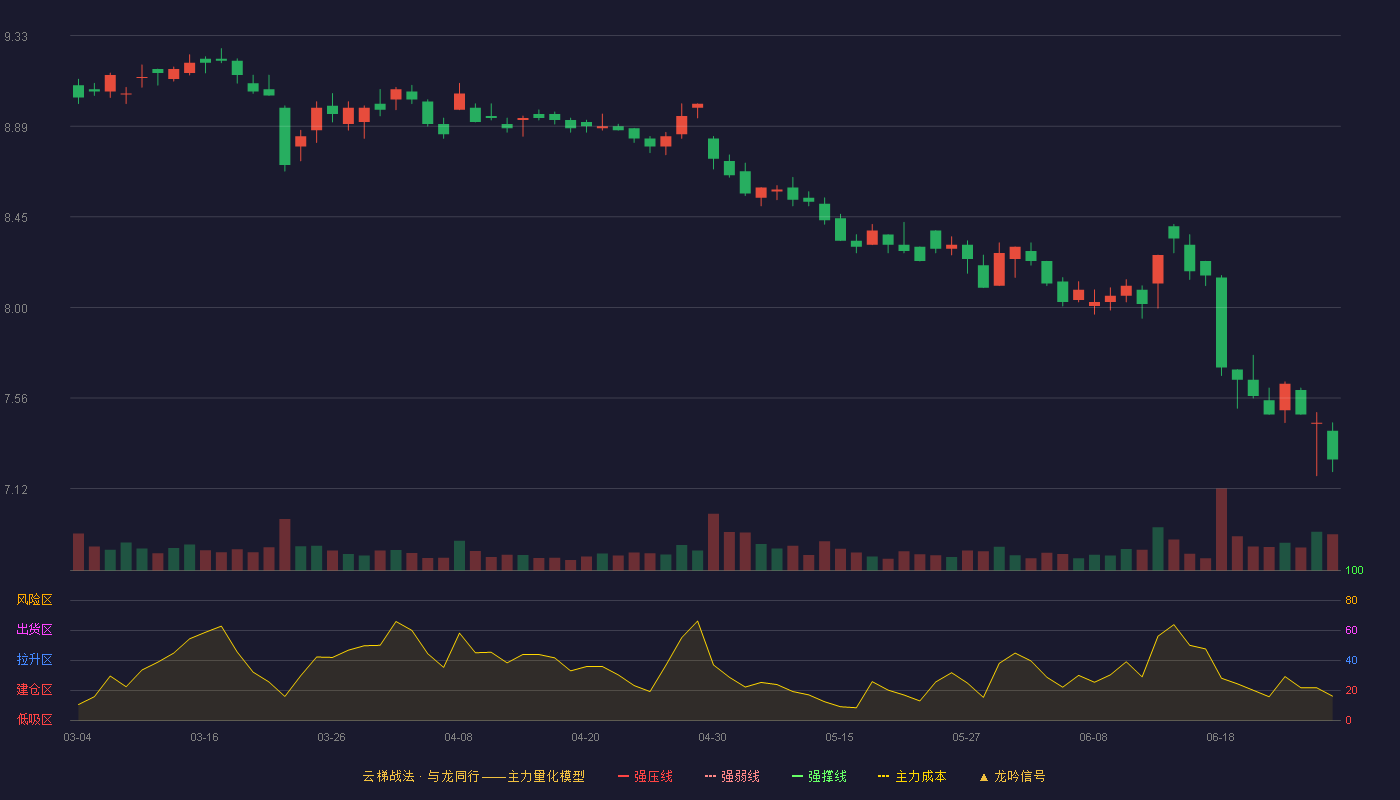Click the 05-15 date axis label
The image size is (1400, 800).
point(839,737)
